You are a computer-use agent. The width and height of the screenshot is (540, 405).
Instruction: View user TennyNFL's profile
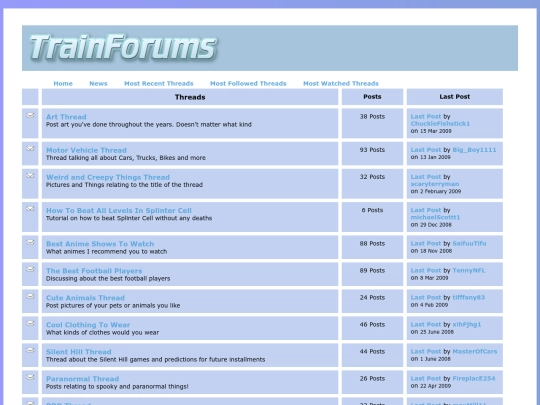(x=468, y=270)
